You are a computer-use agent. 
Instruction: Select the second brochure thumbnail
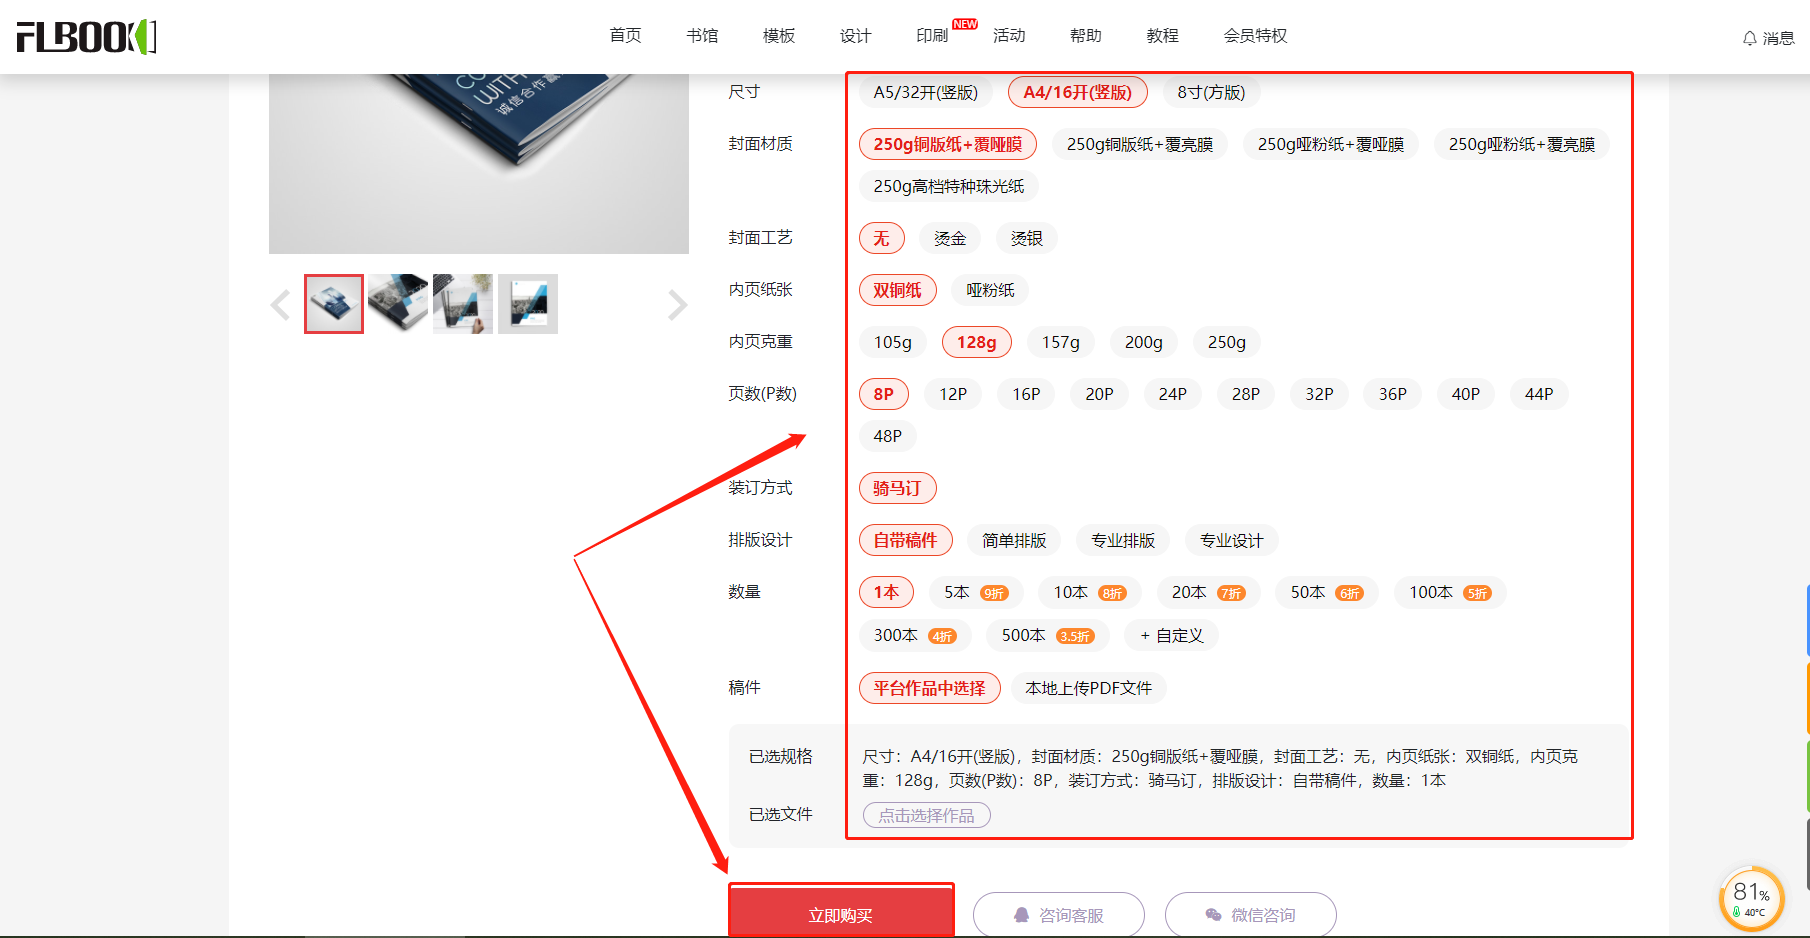click(398, 304)
